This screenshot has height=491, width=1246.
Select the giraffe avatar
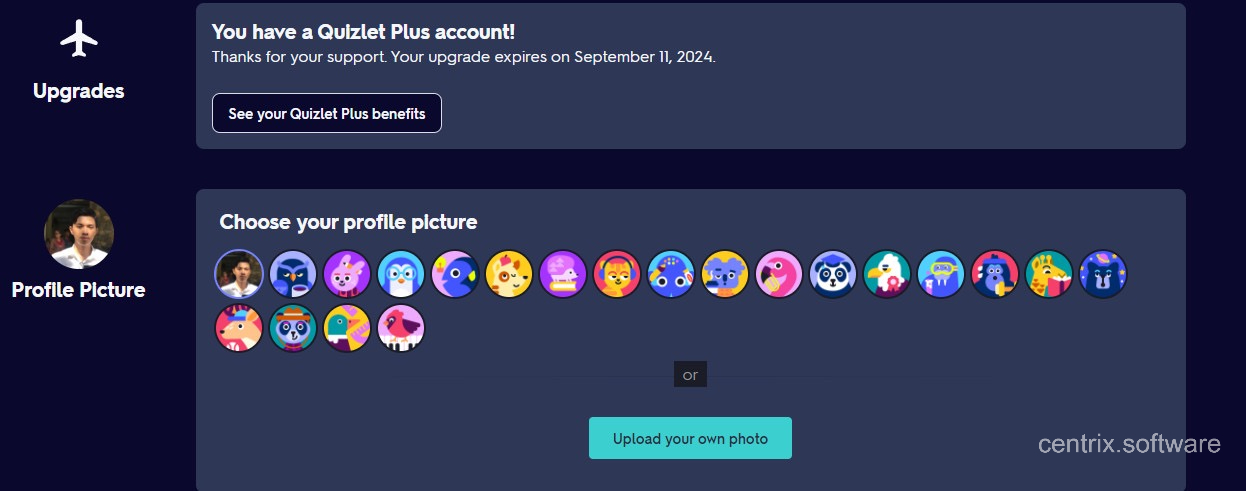(1049, 274)
